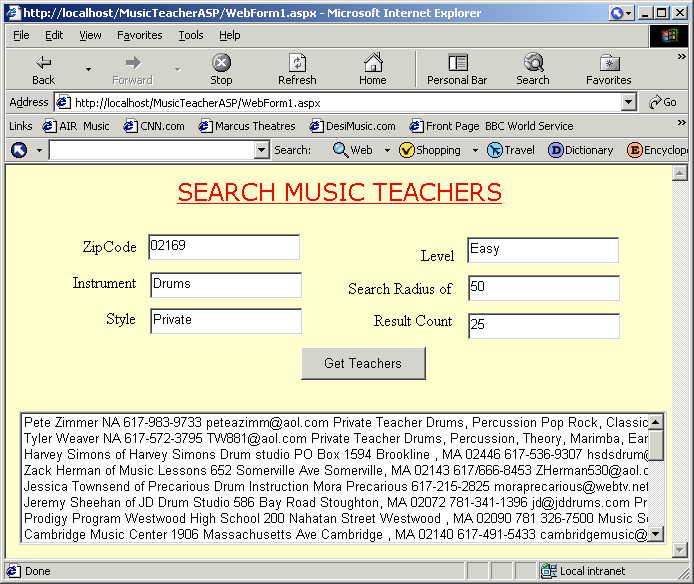The height and width of the screenshot is (584, 694).
Task: Click the ZipCode input field
Action: (x=224, y=247)
